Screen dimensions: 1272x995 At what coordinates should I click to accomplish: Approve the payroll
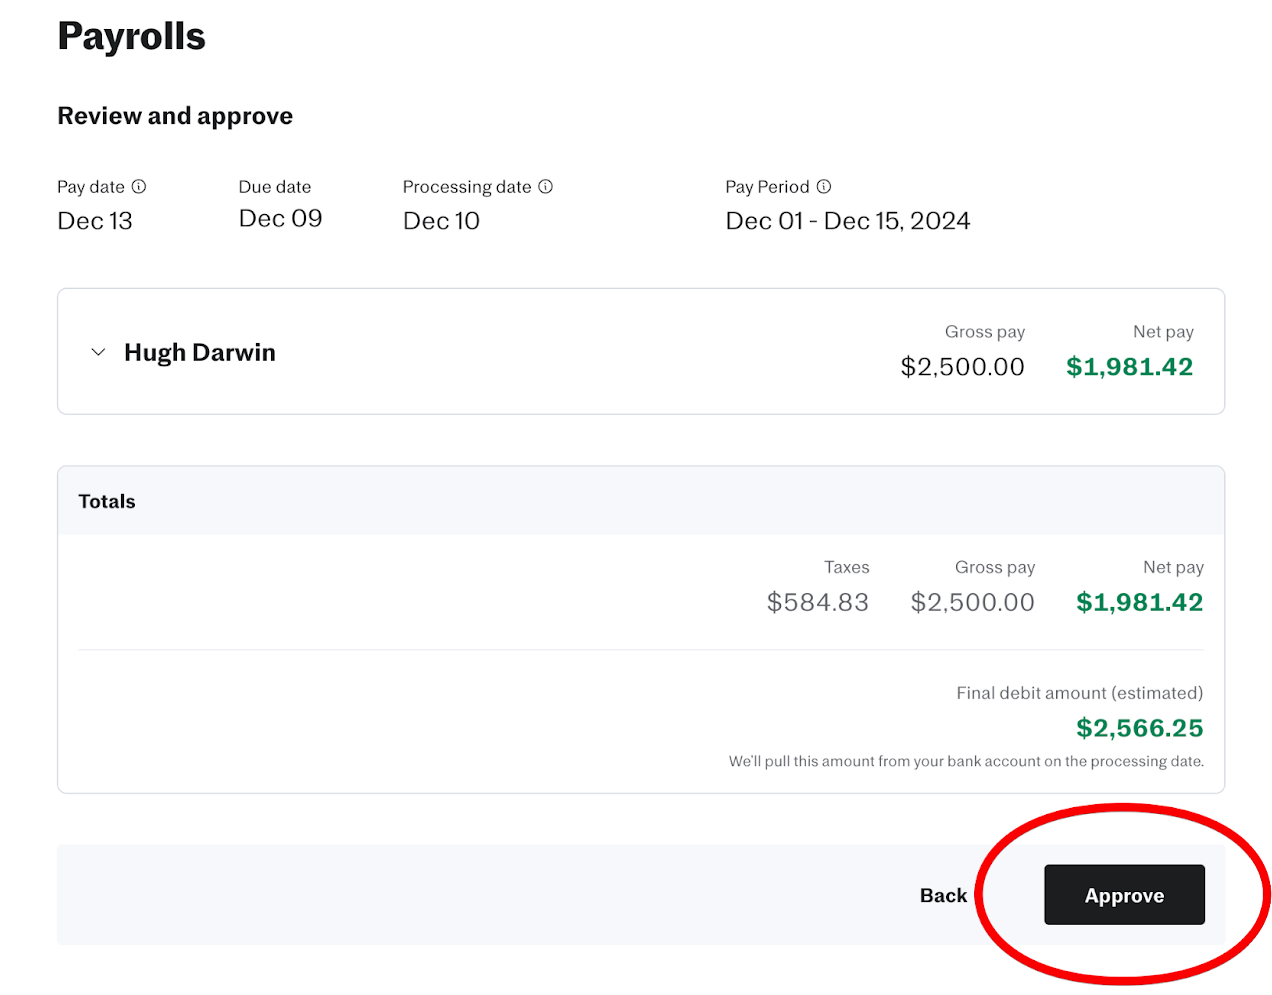pos(1124,895)
